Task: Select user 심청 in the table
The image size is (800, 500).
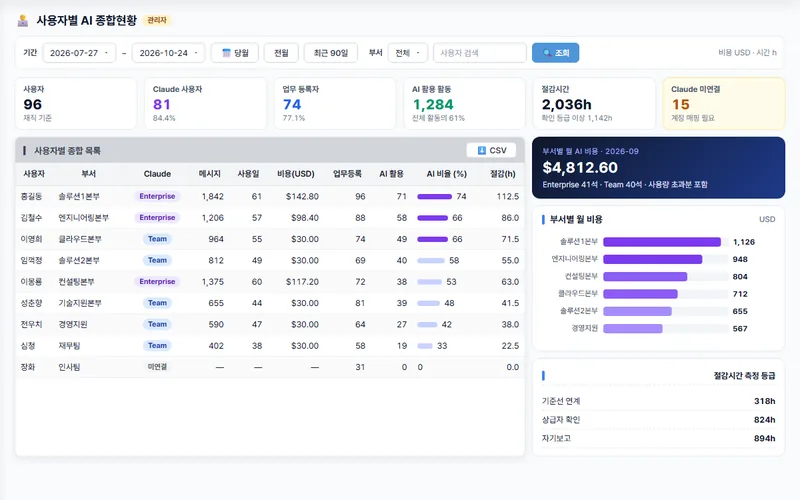Action: click(x=28, y=346)
